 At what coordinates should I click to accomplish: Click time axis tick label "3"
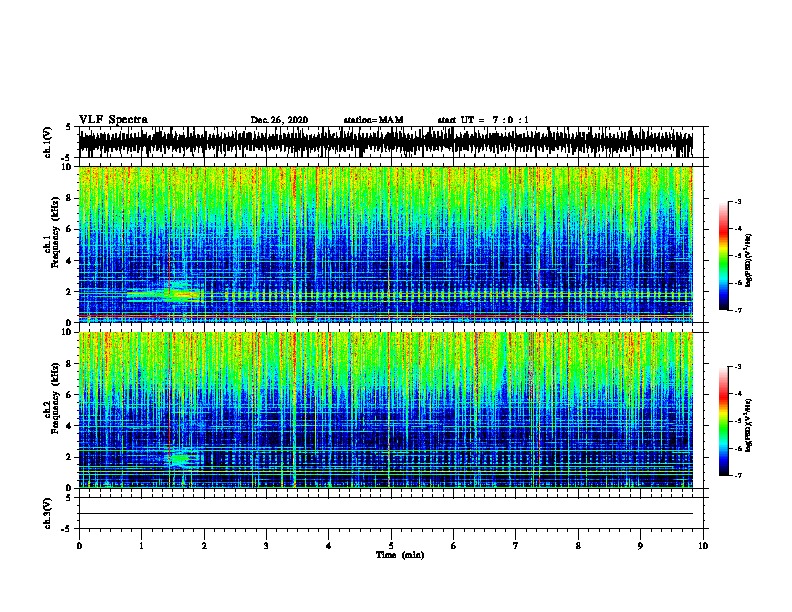click(x=266, y=546)
